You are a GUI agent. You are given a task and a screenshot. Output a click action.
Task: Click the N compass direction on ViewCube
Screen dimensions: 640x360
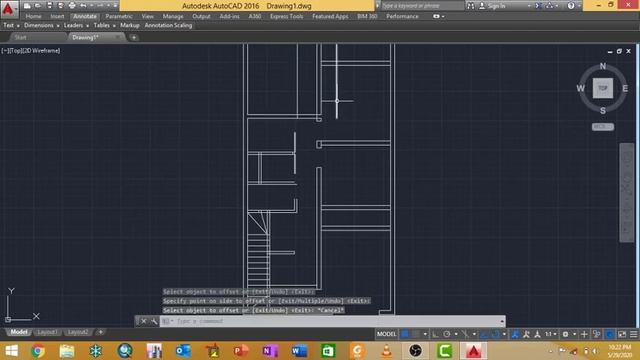[603, 66]
